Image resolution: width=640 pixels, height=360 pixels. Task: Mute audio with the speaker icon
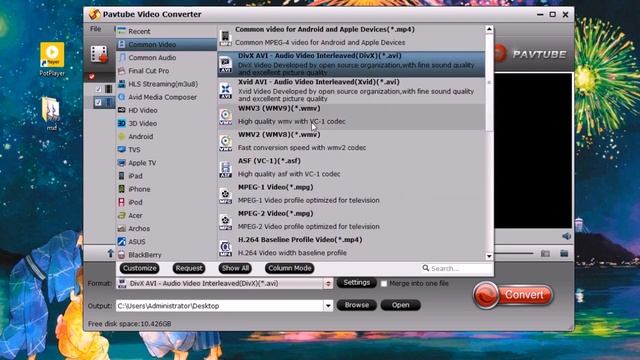(x=566, y=236)
